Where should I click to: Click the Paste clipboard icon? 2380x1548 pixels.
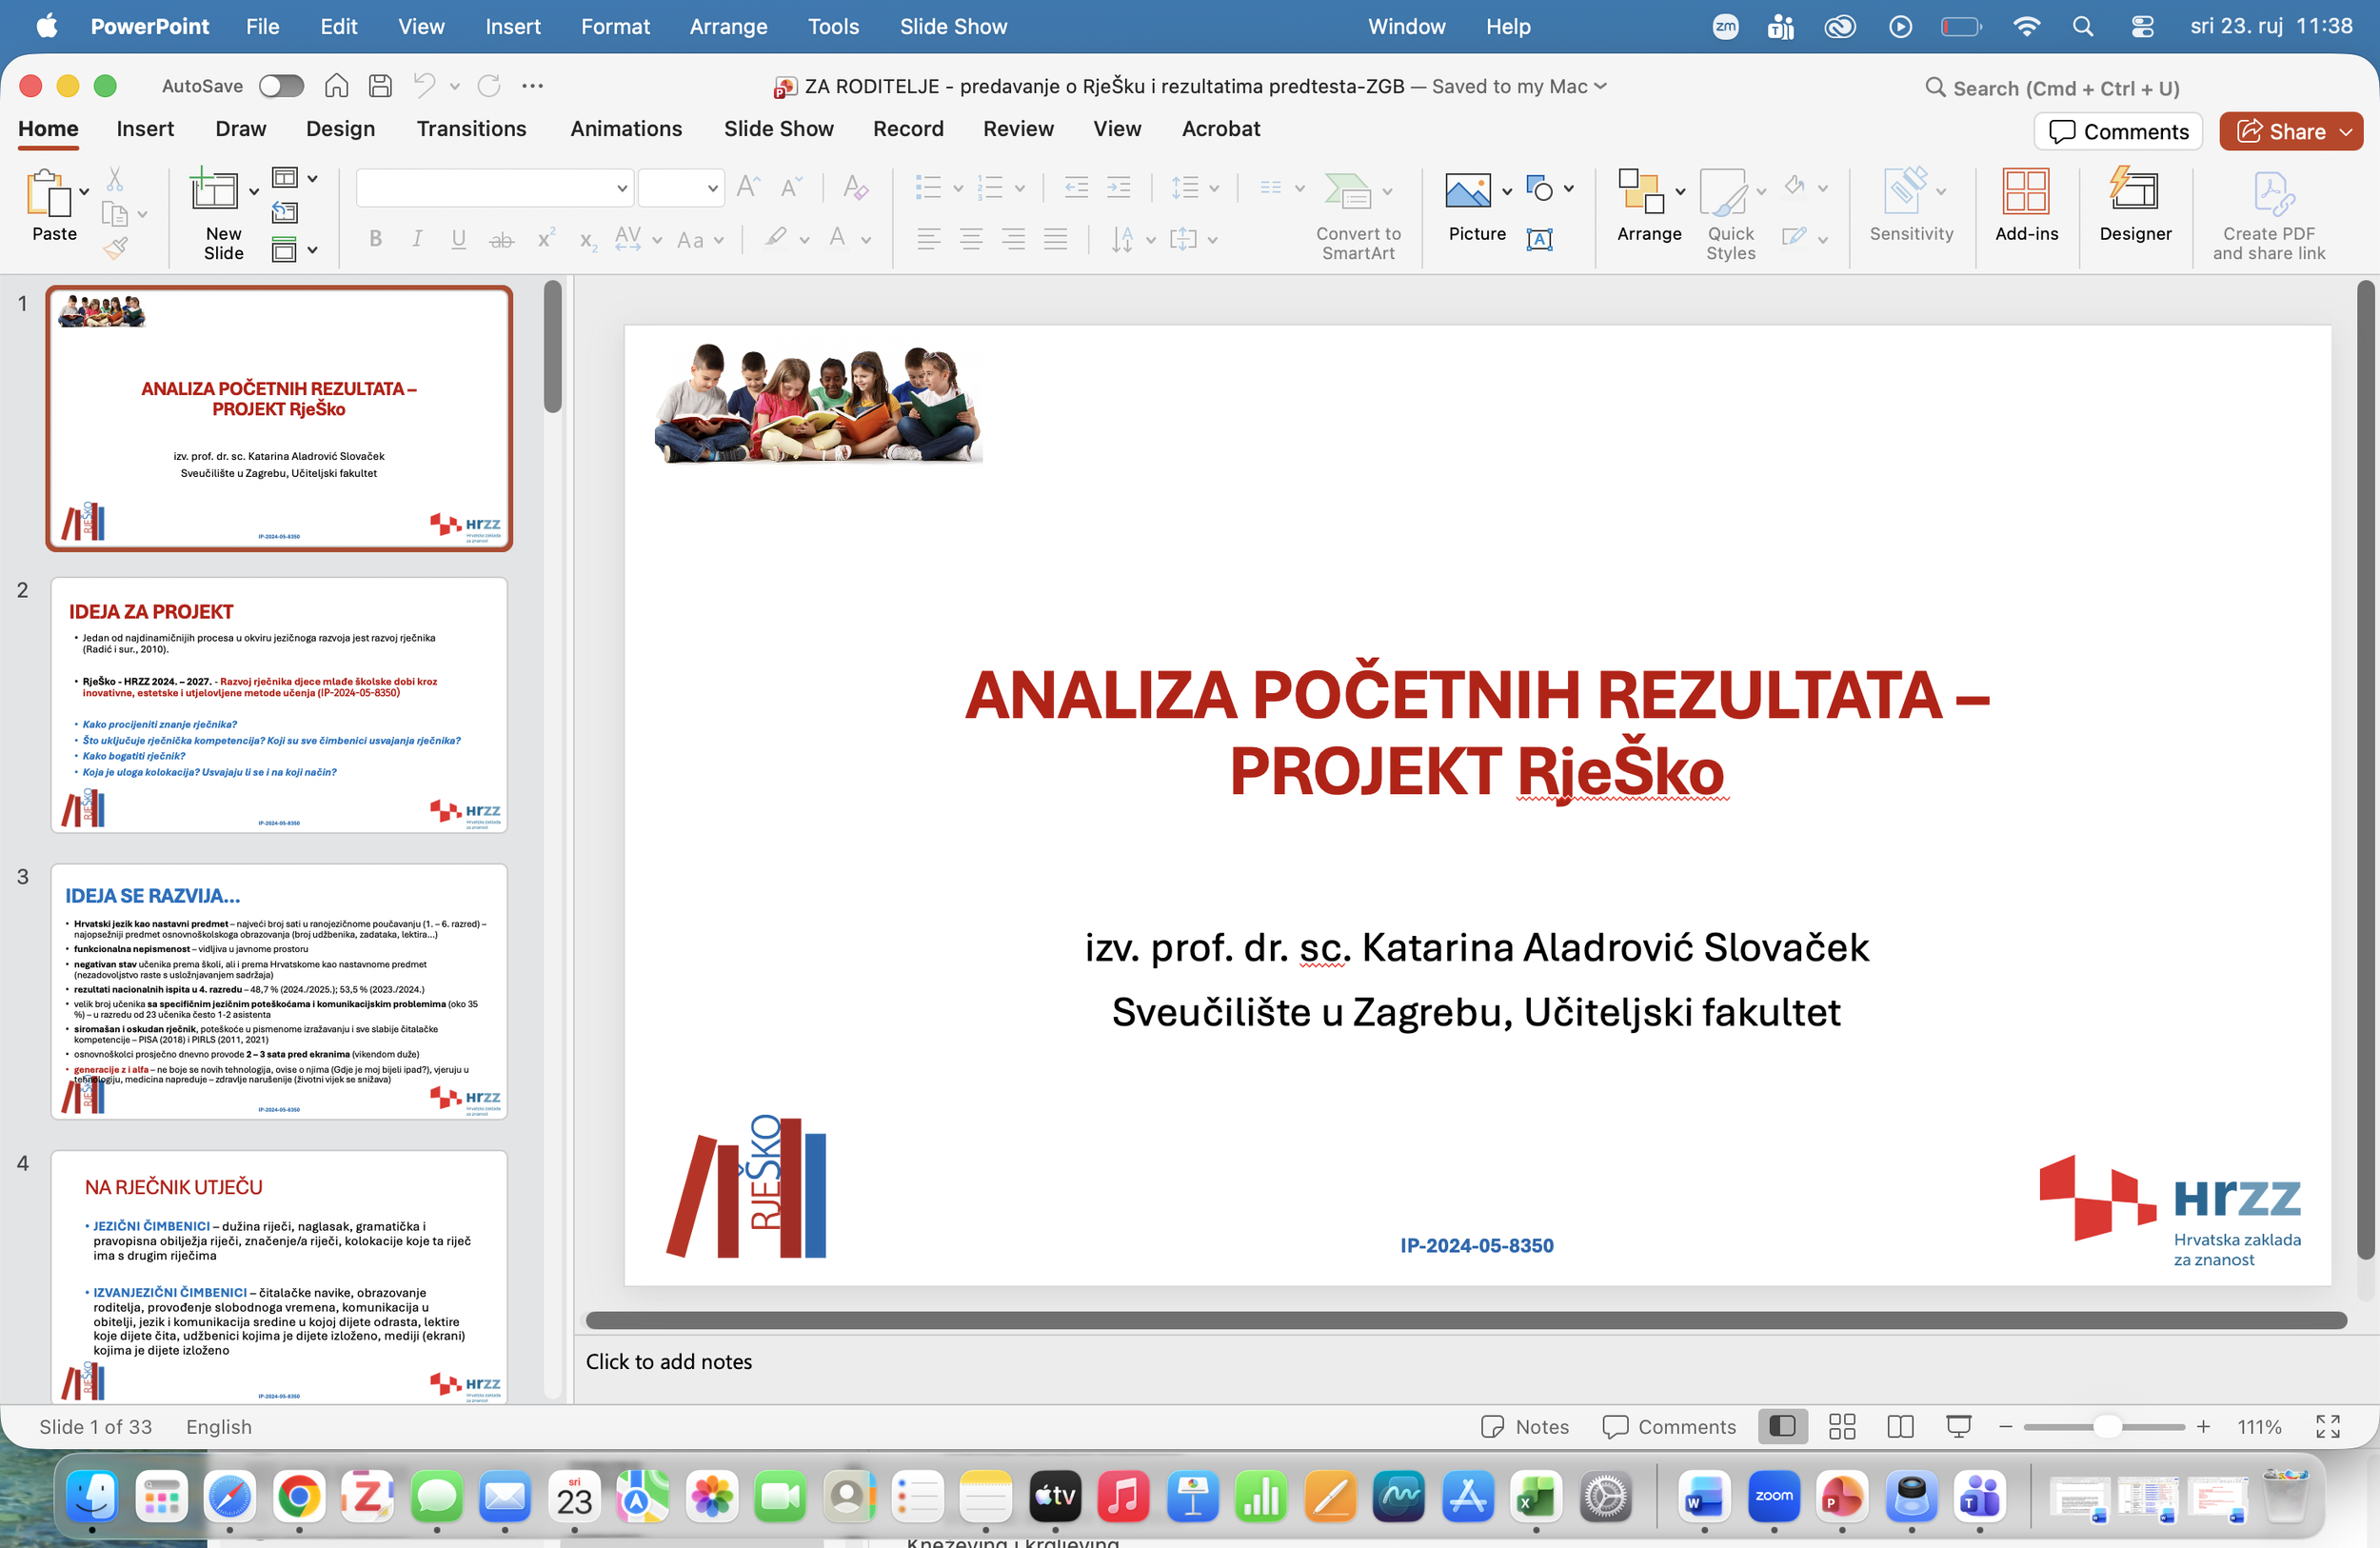pos(49,194)
